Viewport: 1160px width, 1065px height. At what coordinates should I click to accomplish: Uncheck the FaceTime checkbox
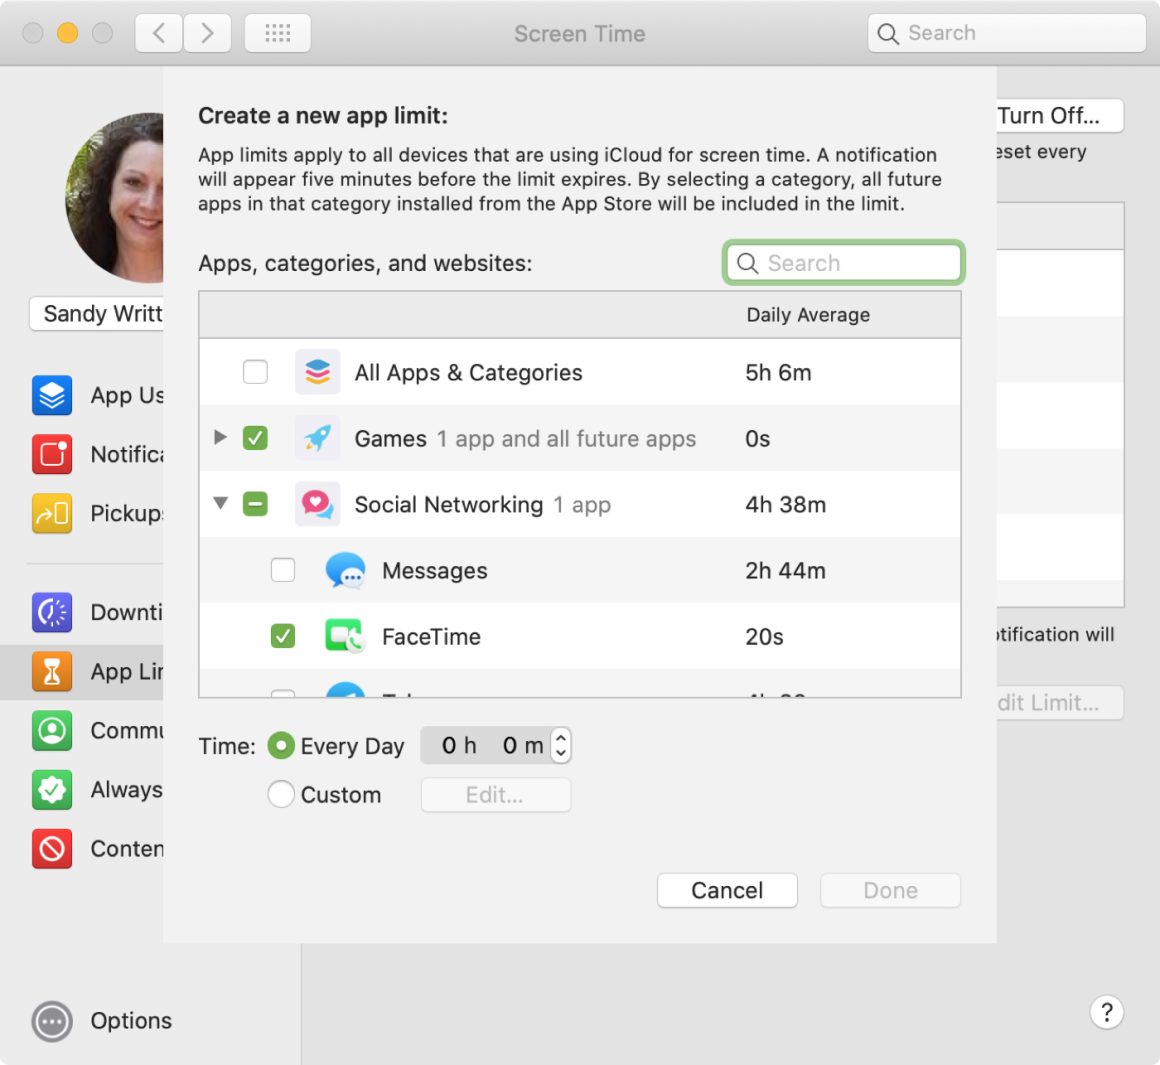pyautogui.click(x=283, y=636)
